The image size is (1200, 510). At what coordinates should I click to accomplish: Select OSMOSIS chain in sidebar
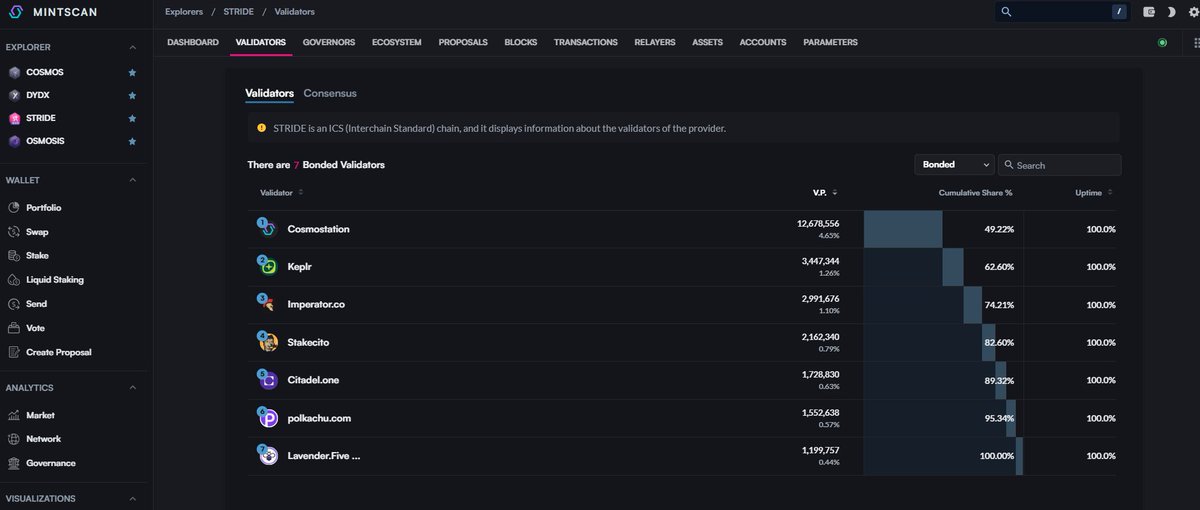pyautogui.click(x=46, y=142)
